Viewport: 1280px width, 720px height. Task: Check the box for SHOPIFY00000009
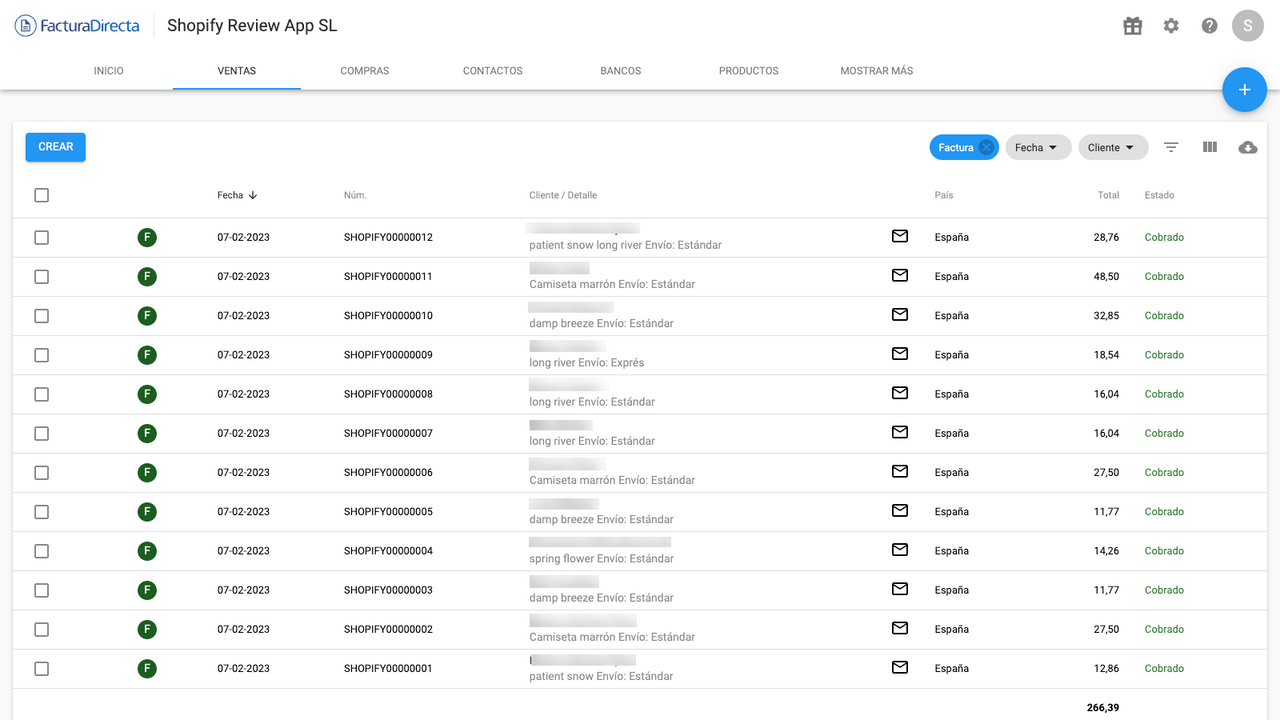pyautogui.click(x=41, y=355)
